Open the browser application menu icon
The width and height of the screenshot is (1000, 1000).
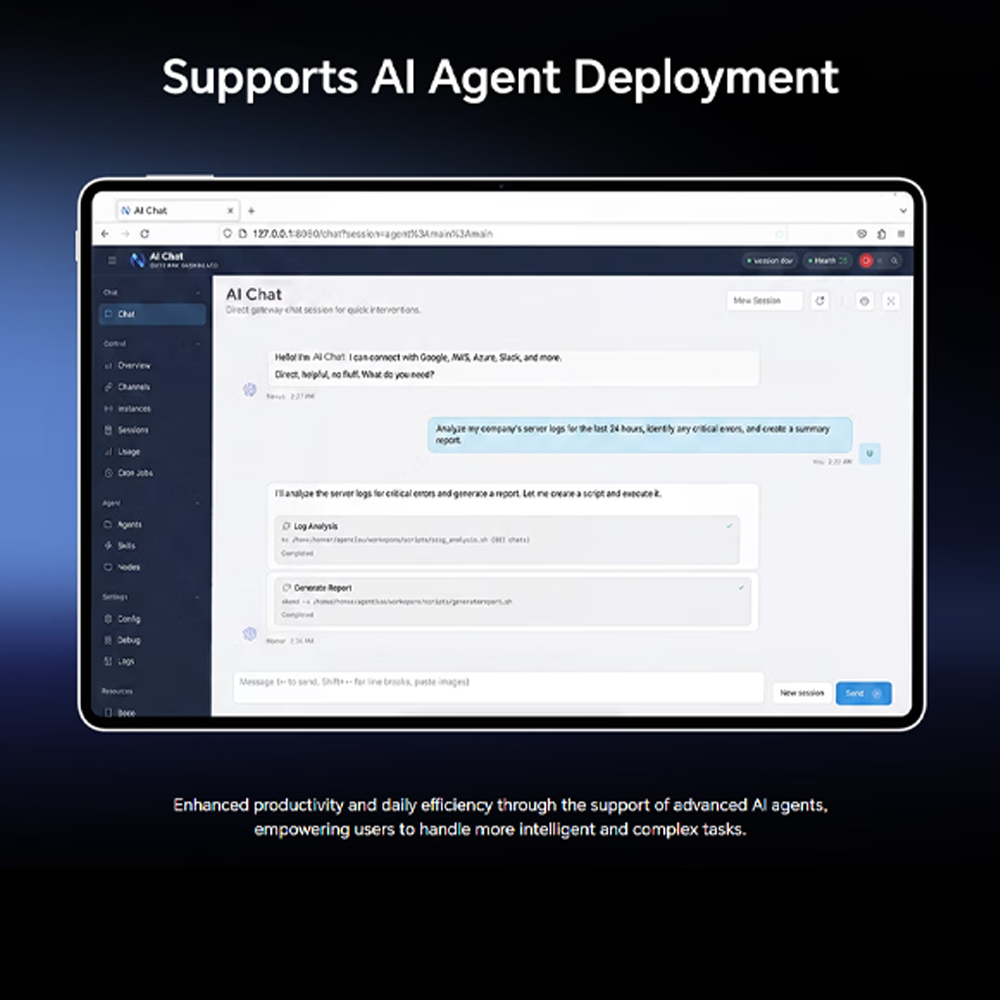(x=901, y=234)
